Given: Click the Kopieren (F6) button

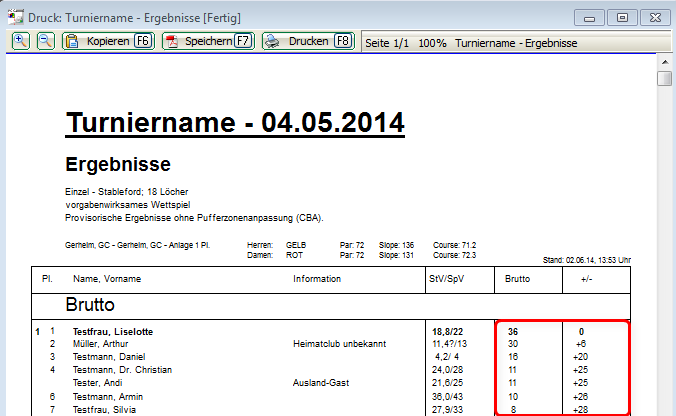Looking at the screenshot, I should coord(108,41).
